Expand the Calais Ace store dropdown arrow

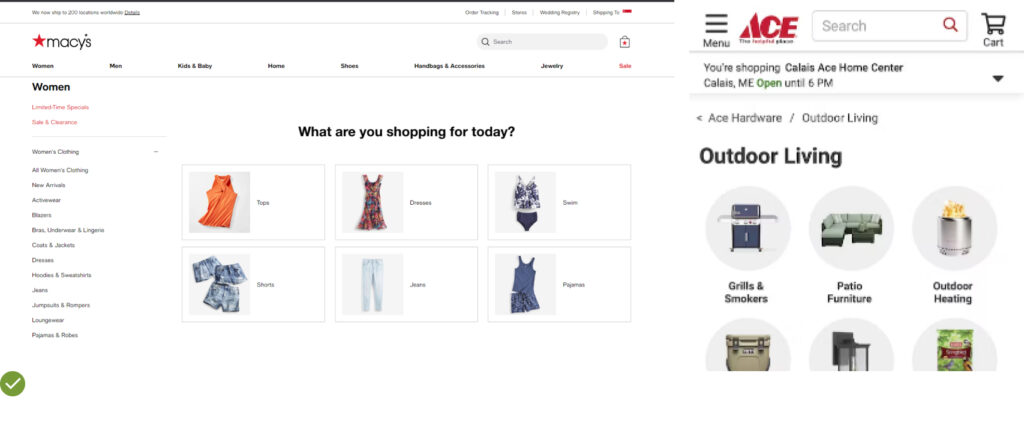(998, 78)
